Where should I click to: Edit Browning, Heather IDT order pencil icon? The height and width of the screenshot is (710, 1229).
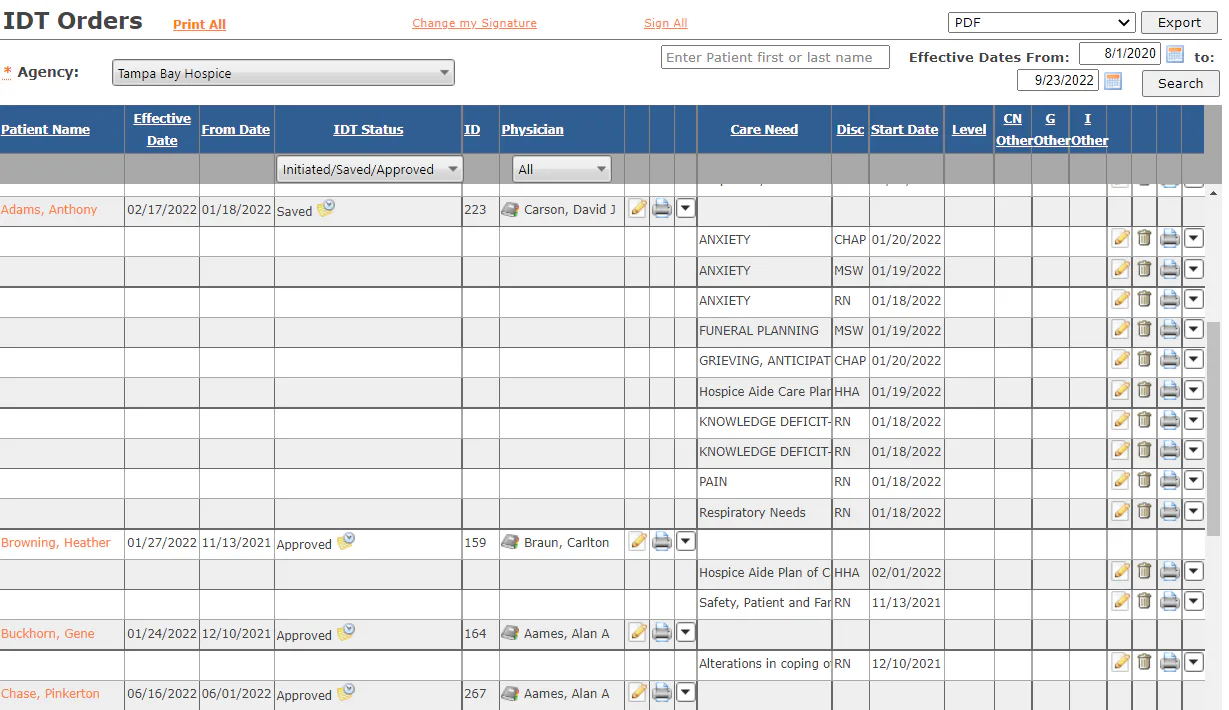coord(637,542)
